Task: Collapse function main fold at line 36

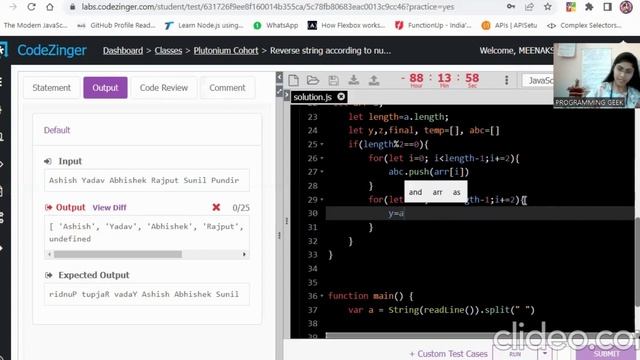Action: coord(322,296)
